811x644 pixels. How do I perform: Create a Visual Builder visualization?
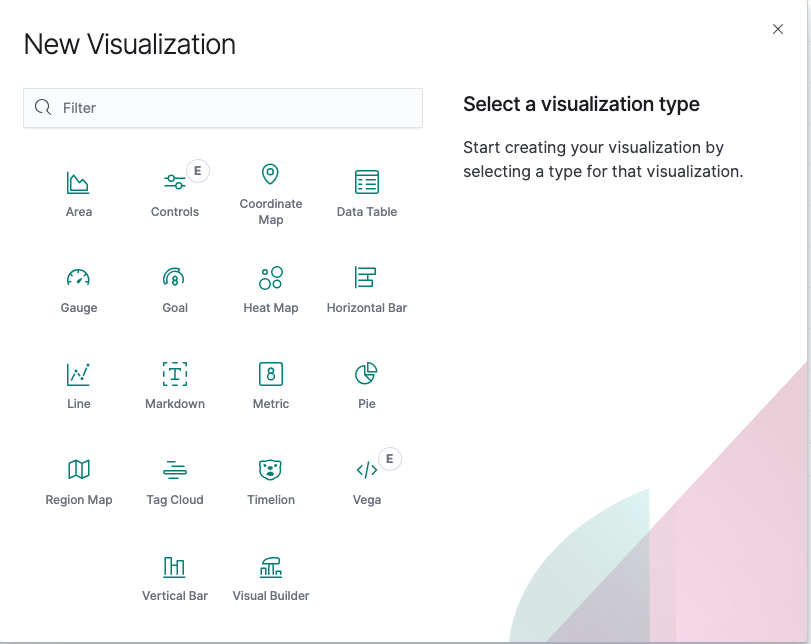point(270,575)
